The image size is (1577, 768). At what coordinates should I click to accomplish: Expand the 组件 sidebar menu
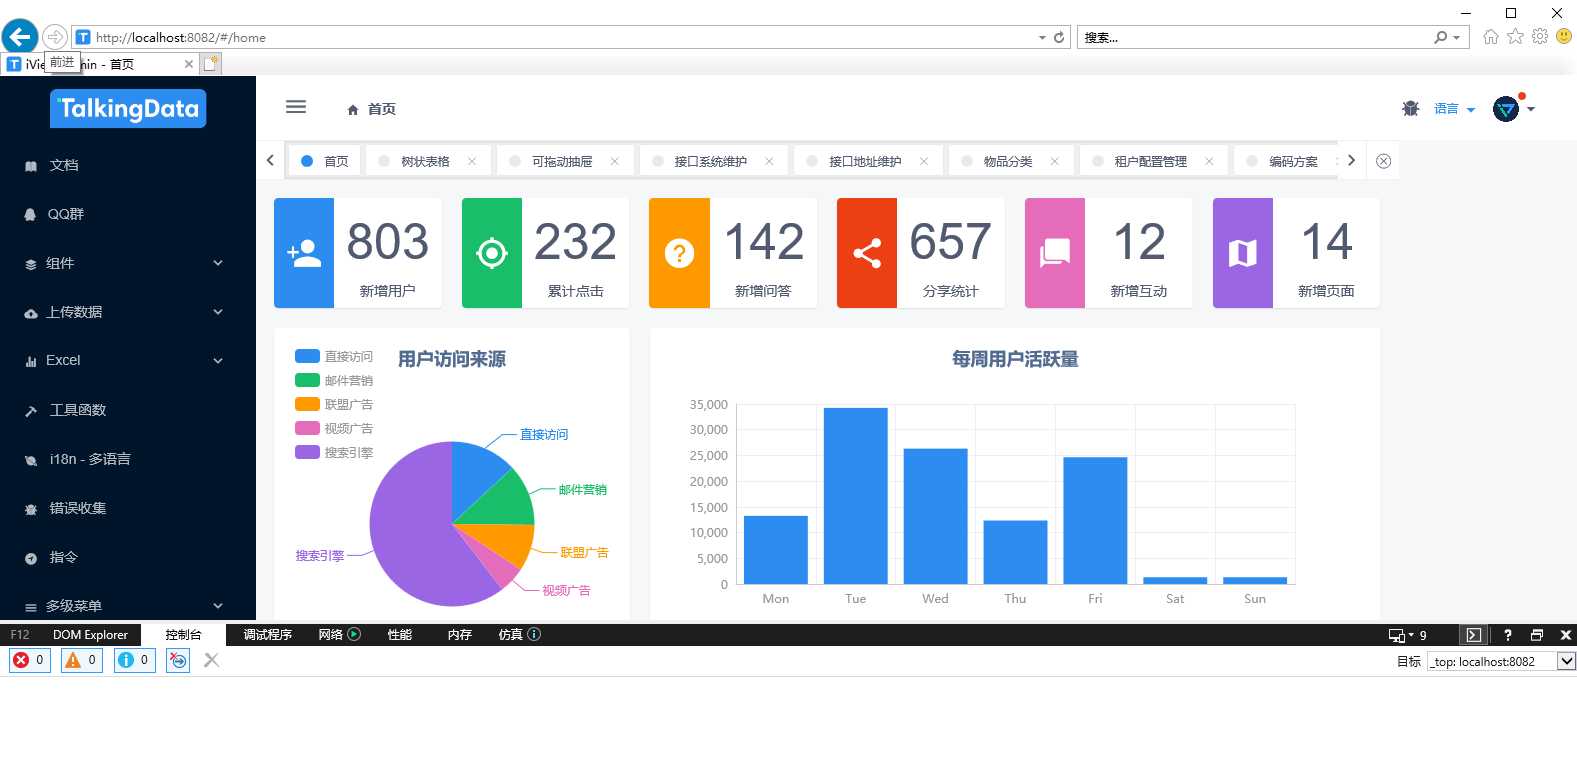click(x=128, y=263)
